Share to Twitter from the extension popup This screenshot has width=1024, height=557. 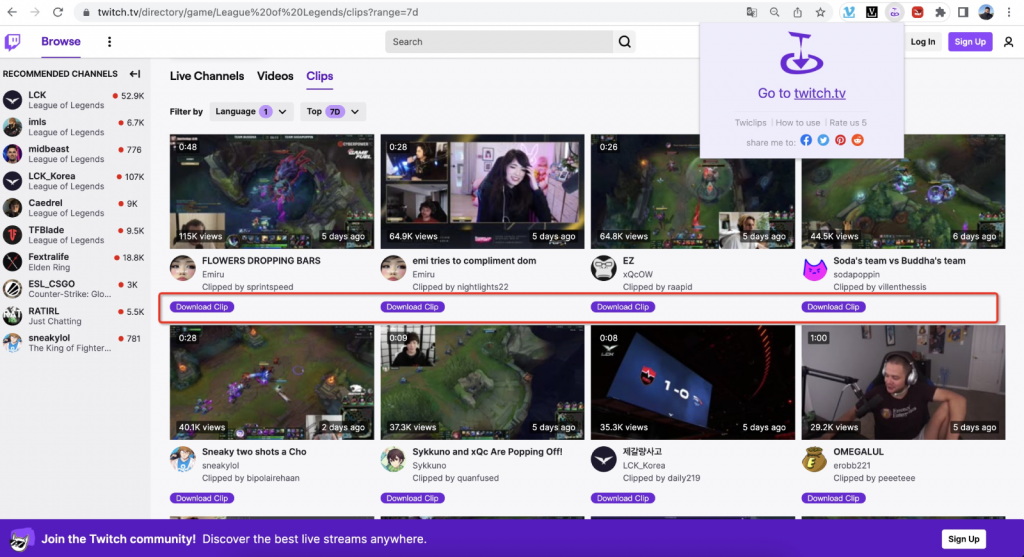(x=823, y=140)
